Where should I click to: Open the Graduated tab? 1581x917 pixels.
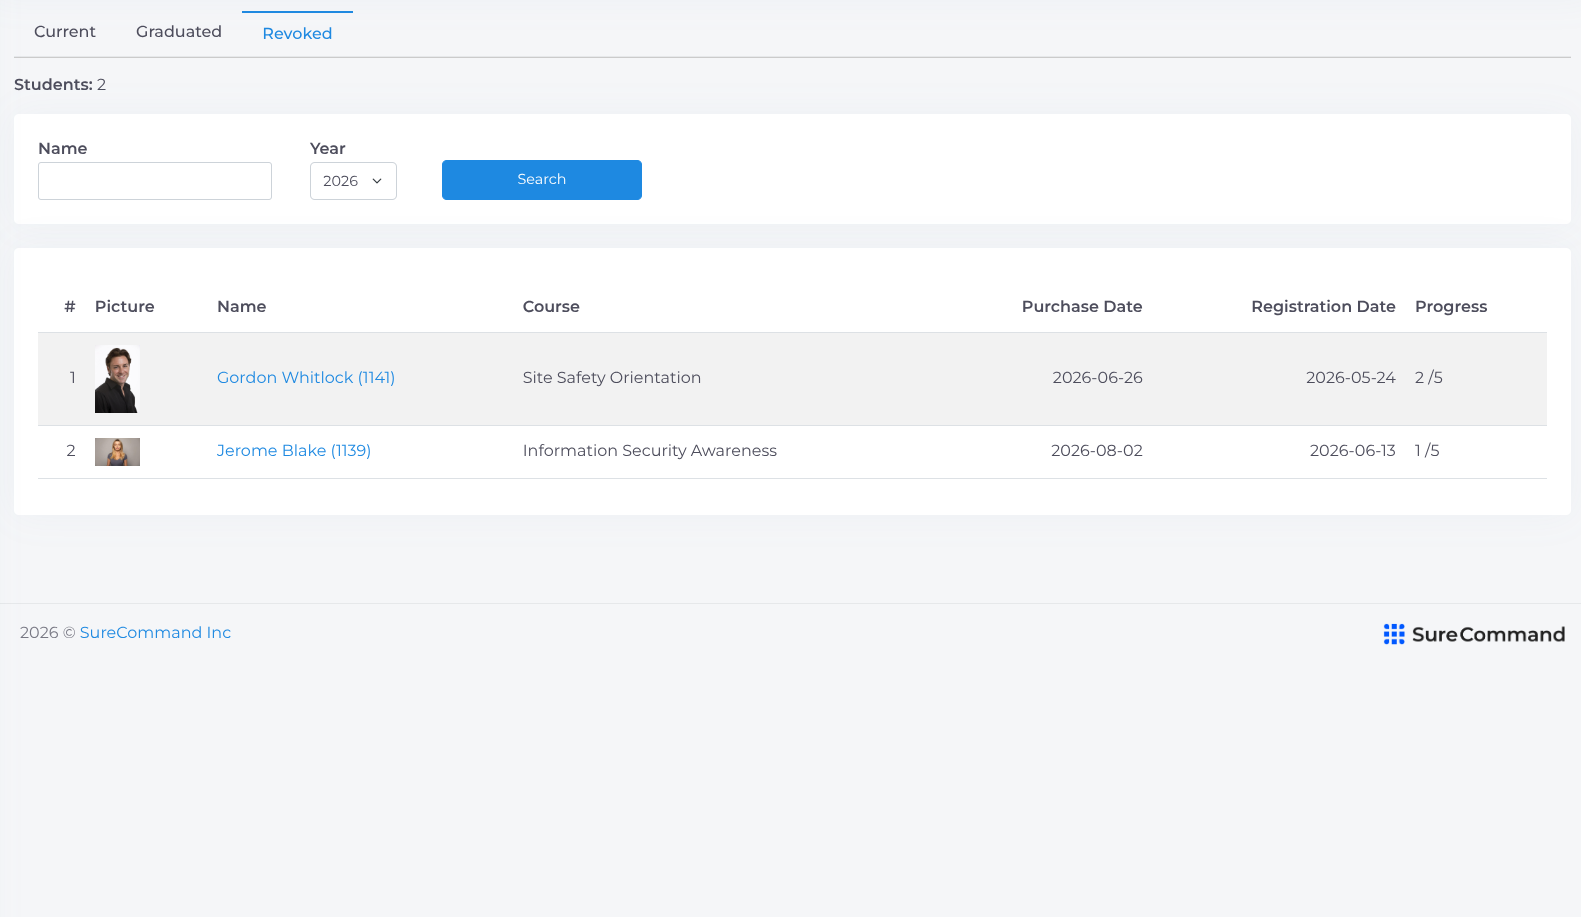pos(179,32)
